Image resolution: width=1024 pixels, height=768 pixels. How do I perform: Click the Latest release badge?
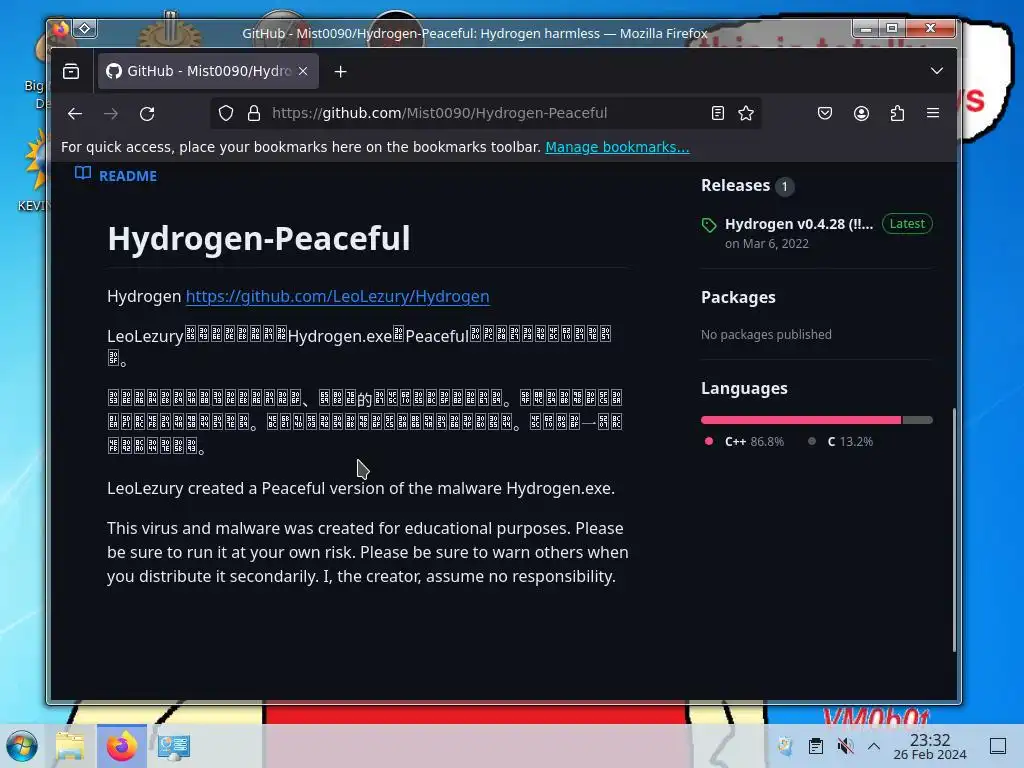tap(907, 223)
